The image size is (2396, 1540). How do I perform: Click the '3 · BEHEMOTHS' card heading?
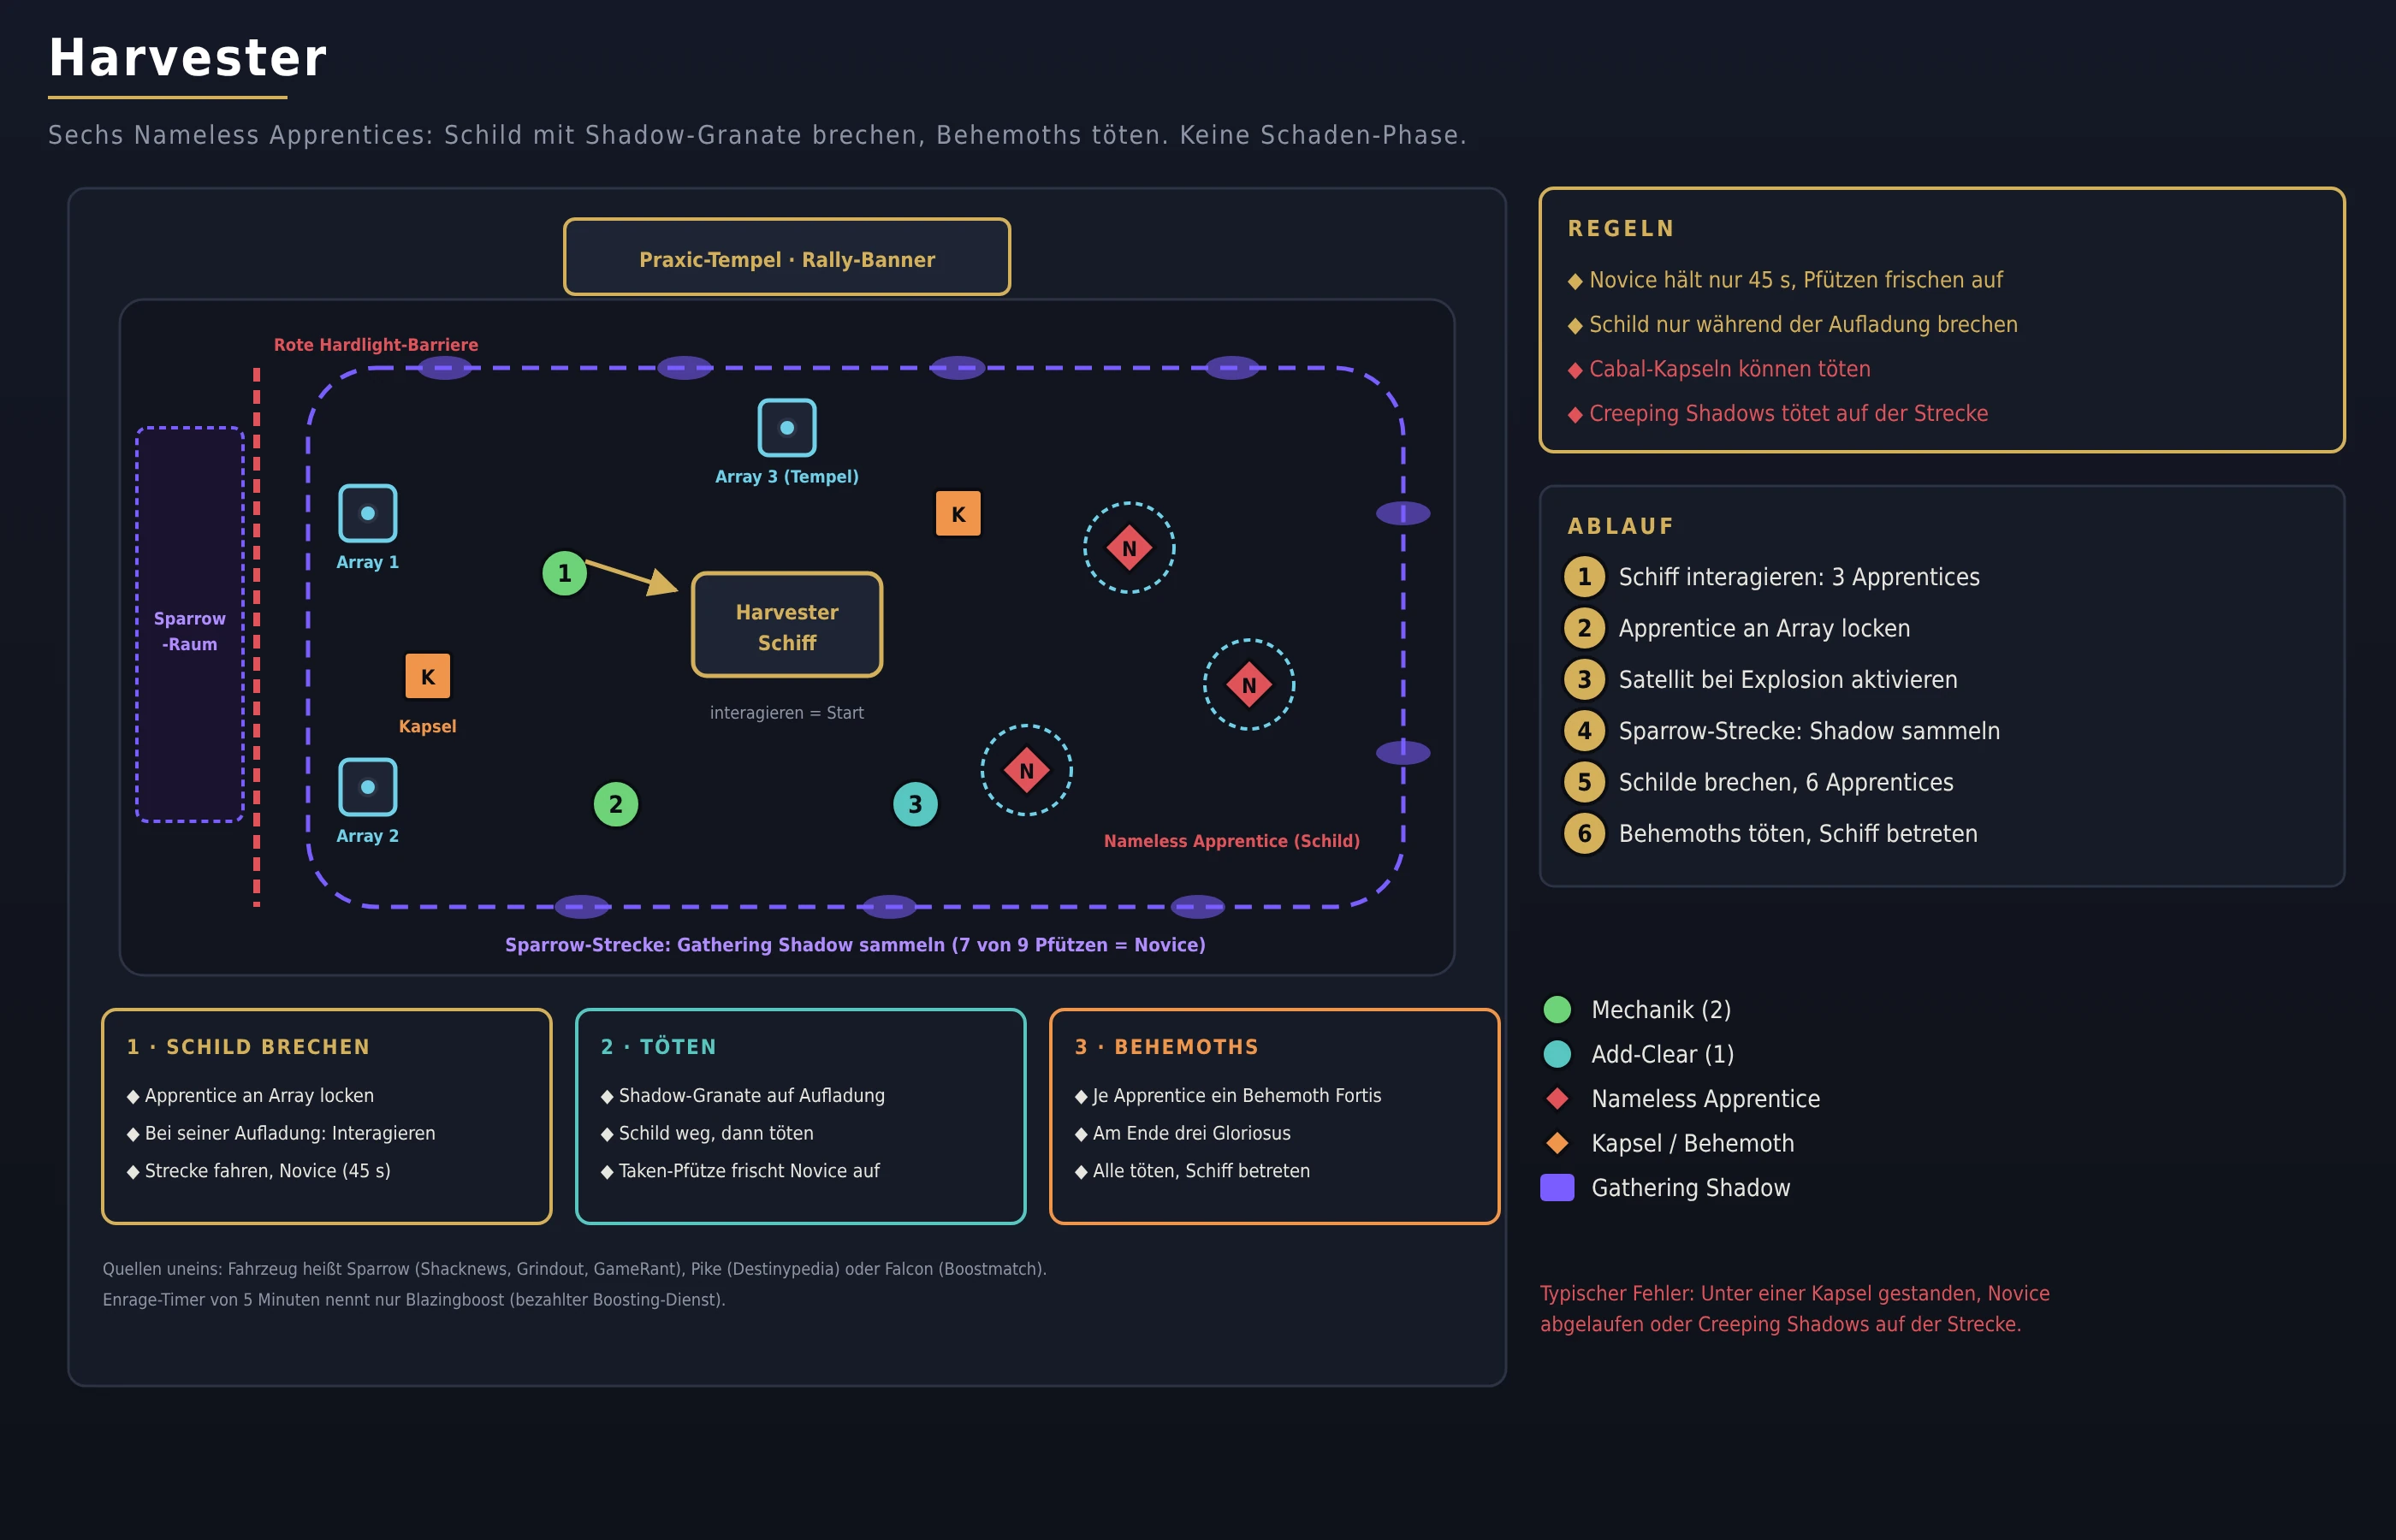1166,1047
